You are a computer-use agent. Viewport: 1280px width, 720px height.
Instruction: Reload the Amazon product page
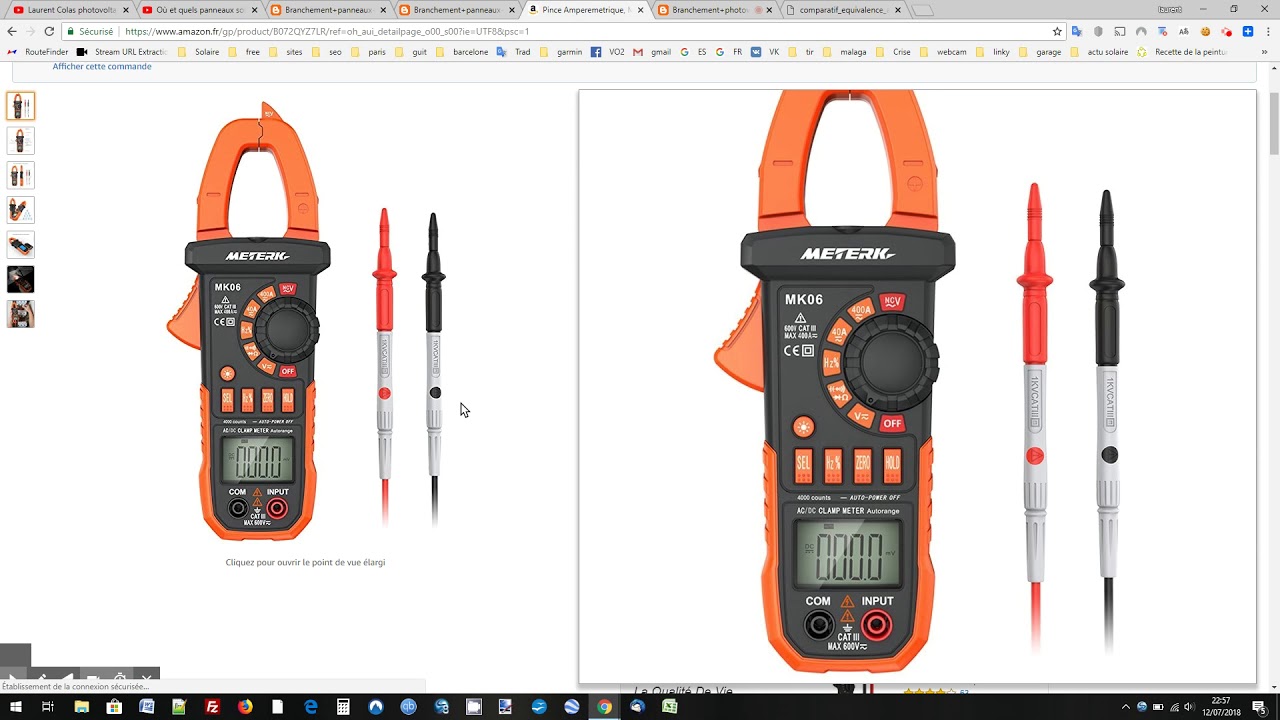pyautogui.click(x=48, y=31)
